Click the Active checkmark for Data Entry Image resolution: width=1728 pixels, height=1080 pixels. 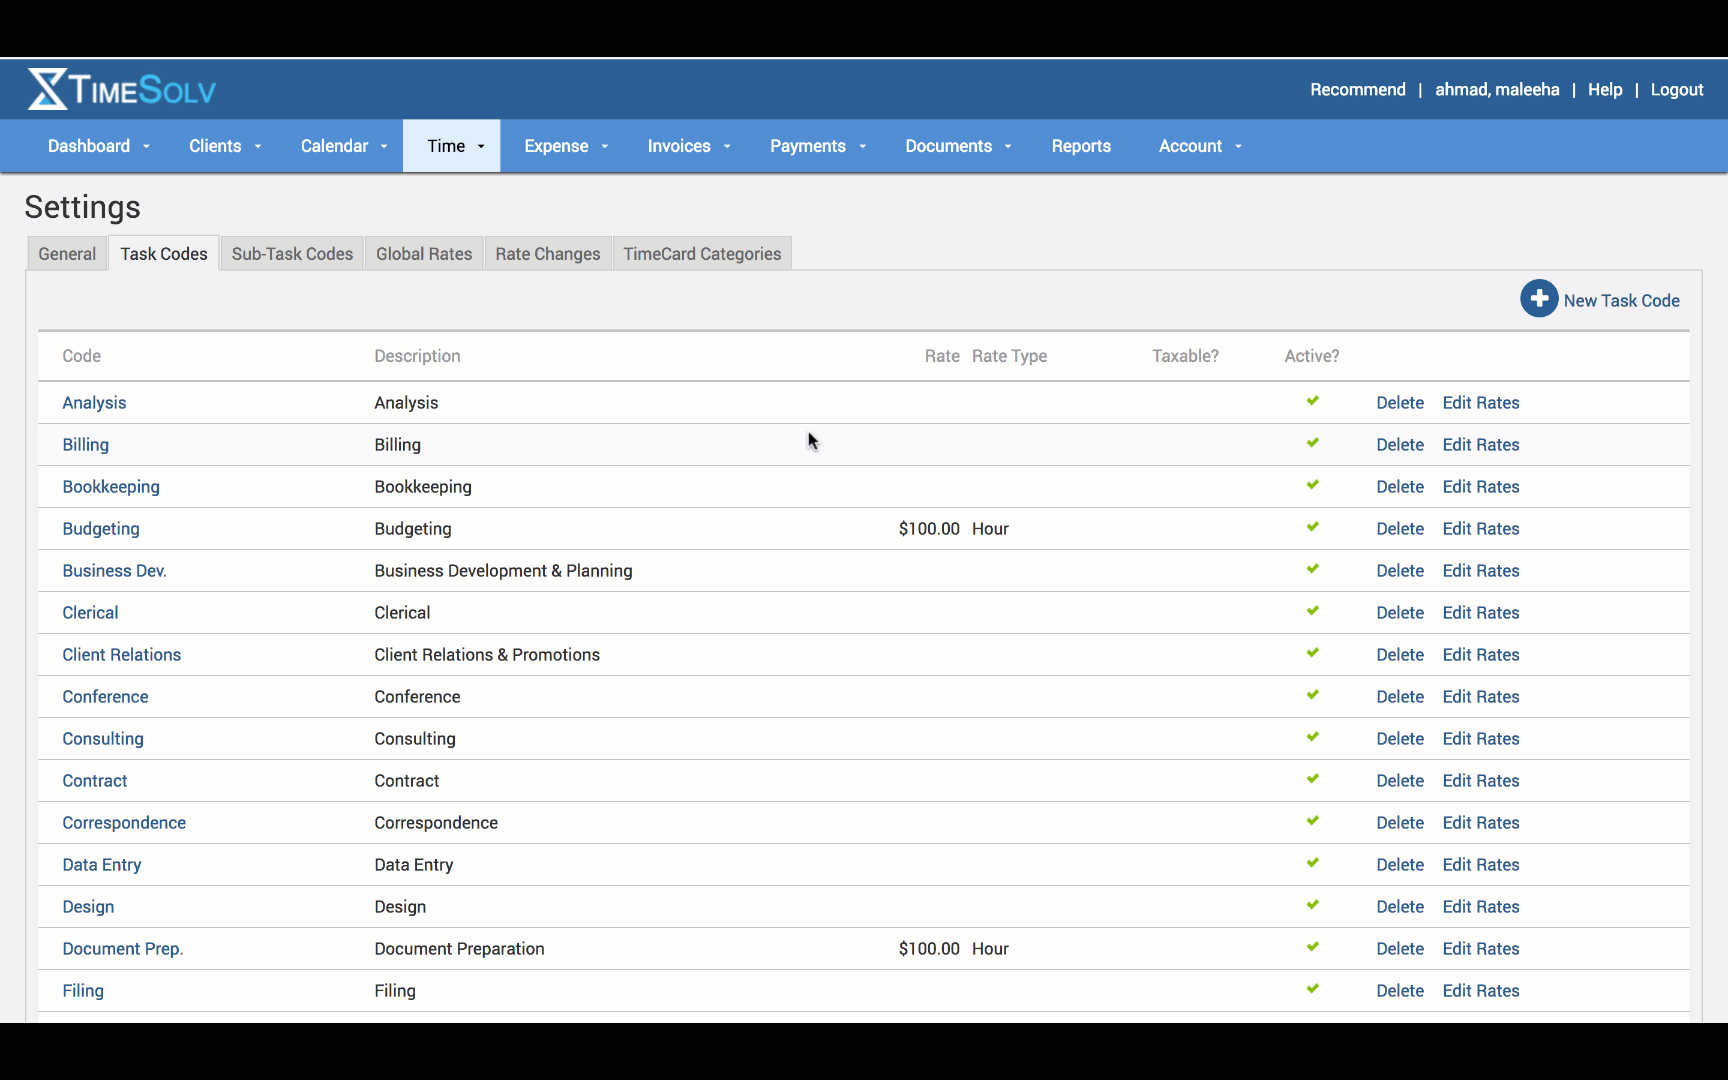1312,863
